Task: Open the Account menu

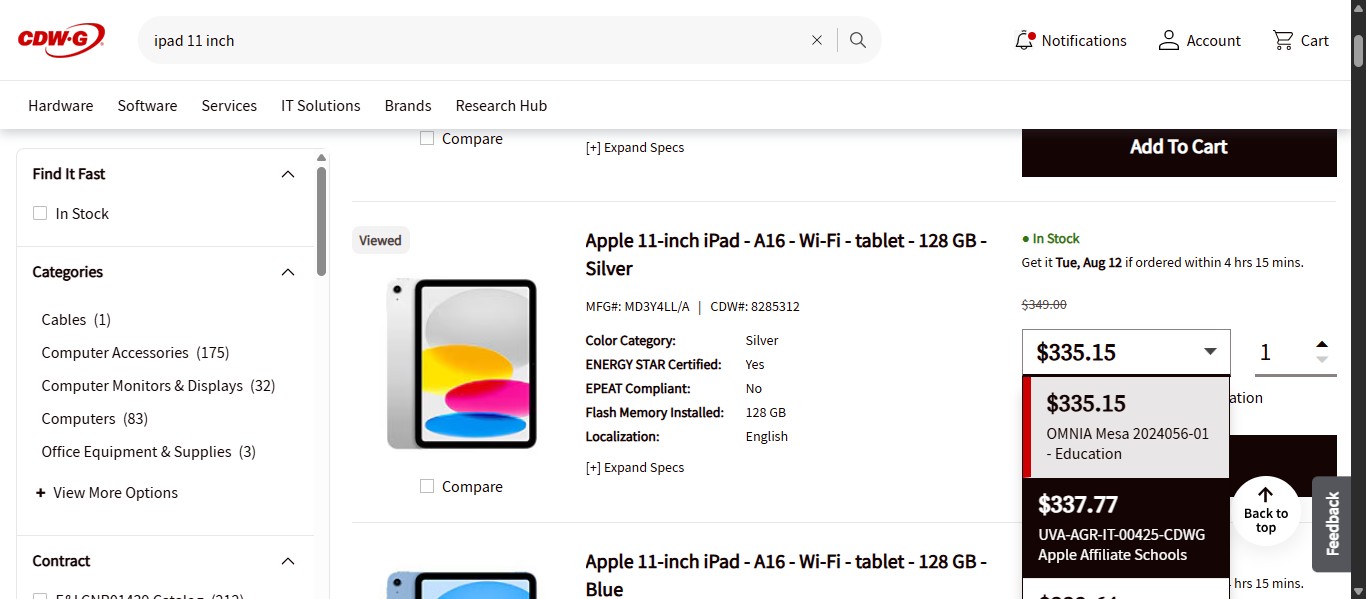Action: point(1169,40)
